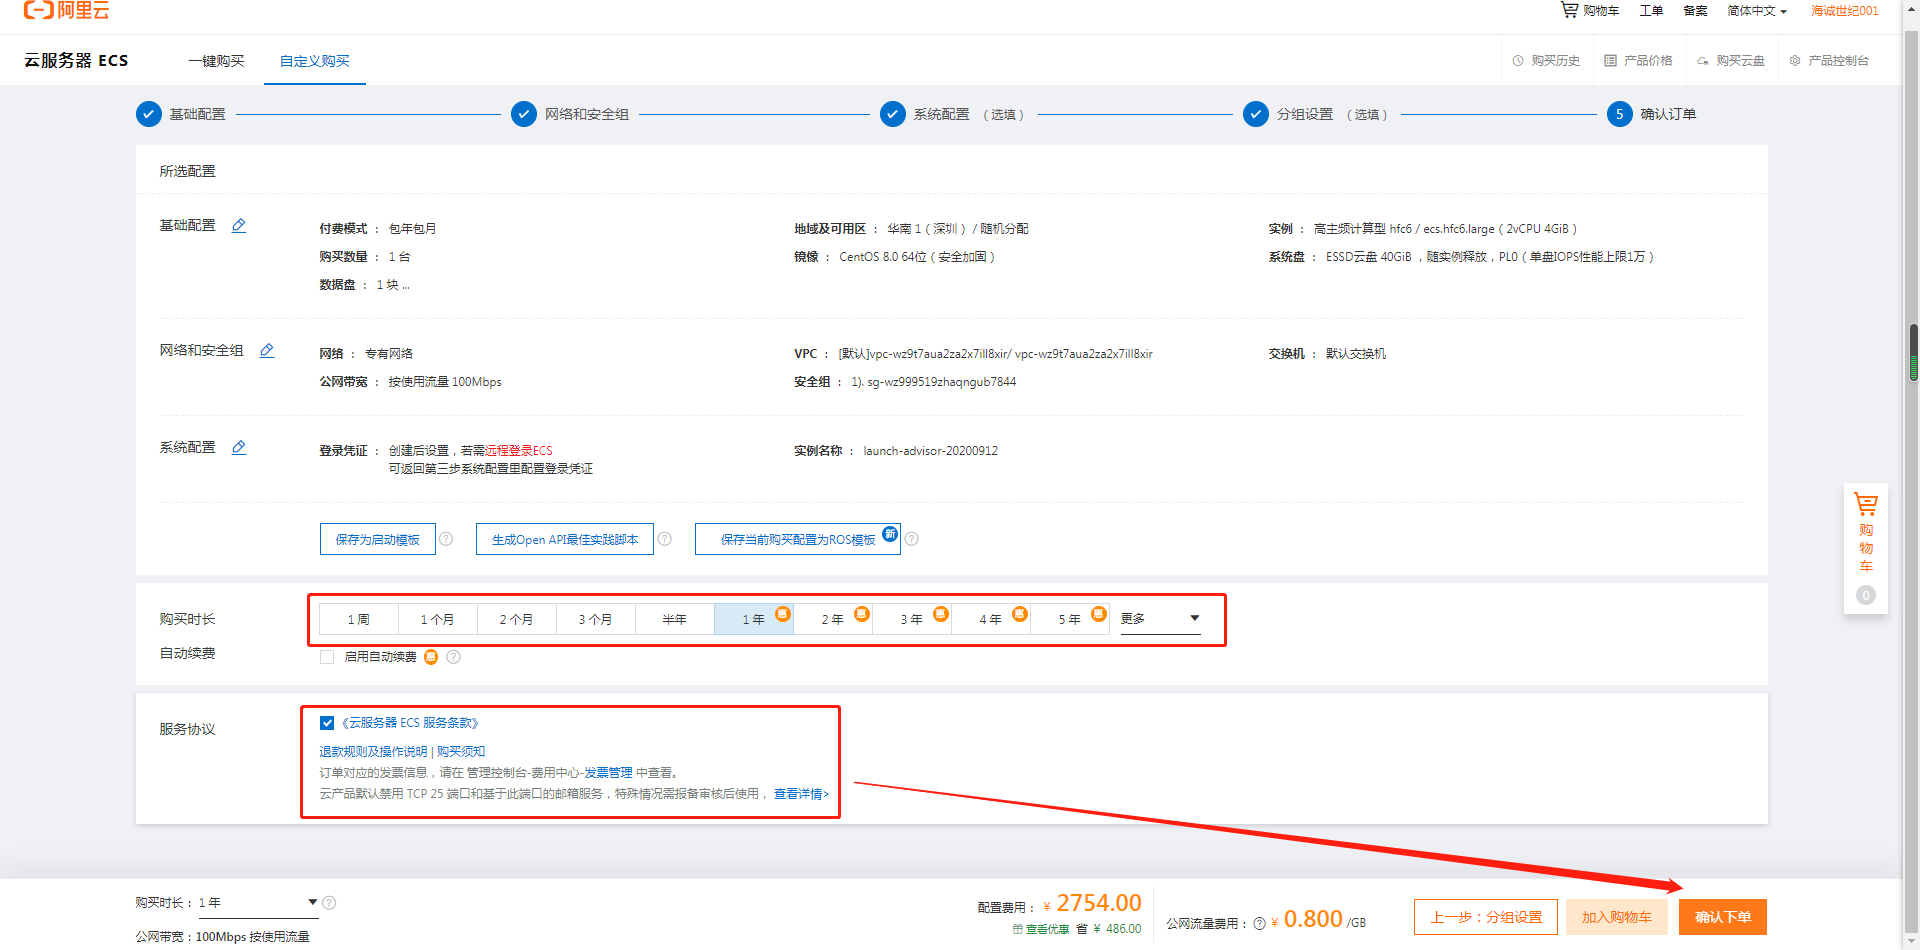The image size is (1920, 950).
Task: Click the orange discount badge beside 启用自动续费
Action: 431,657
